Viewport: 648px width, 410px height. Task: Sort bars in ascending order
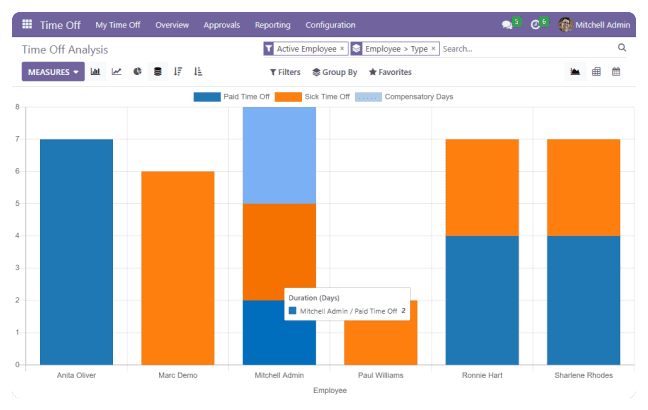[198, 72]
